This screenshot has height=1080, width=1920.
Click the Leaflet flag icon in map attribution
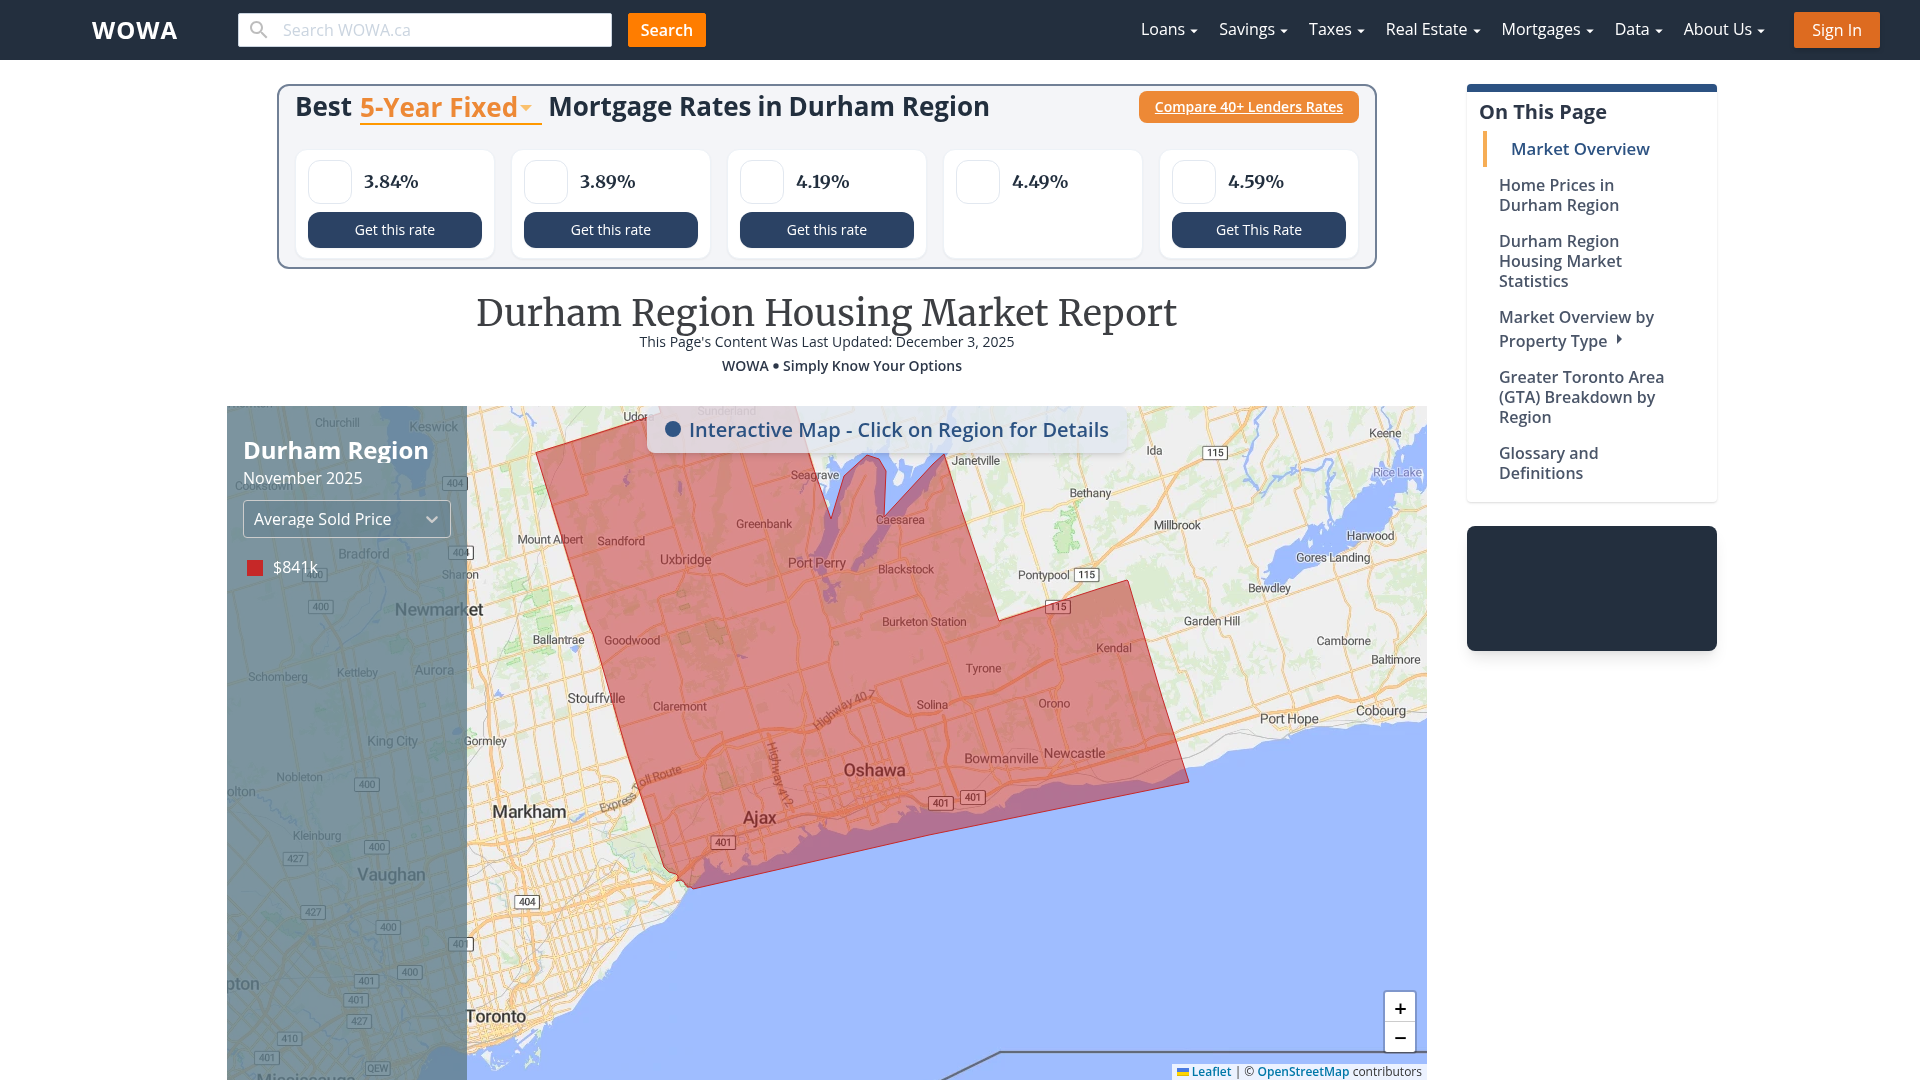1183,1071
